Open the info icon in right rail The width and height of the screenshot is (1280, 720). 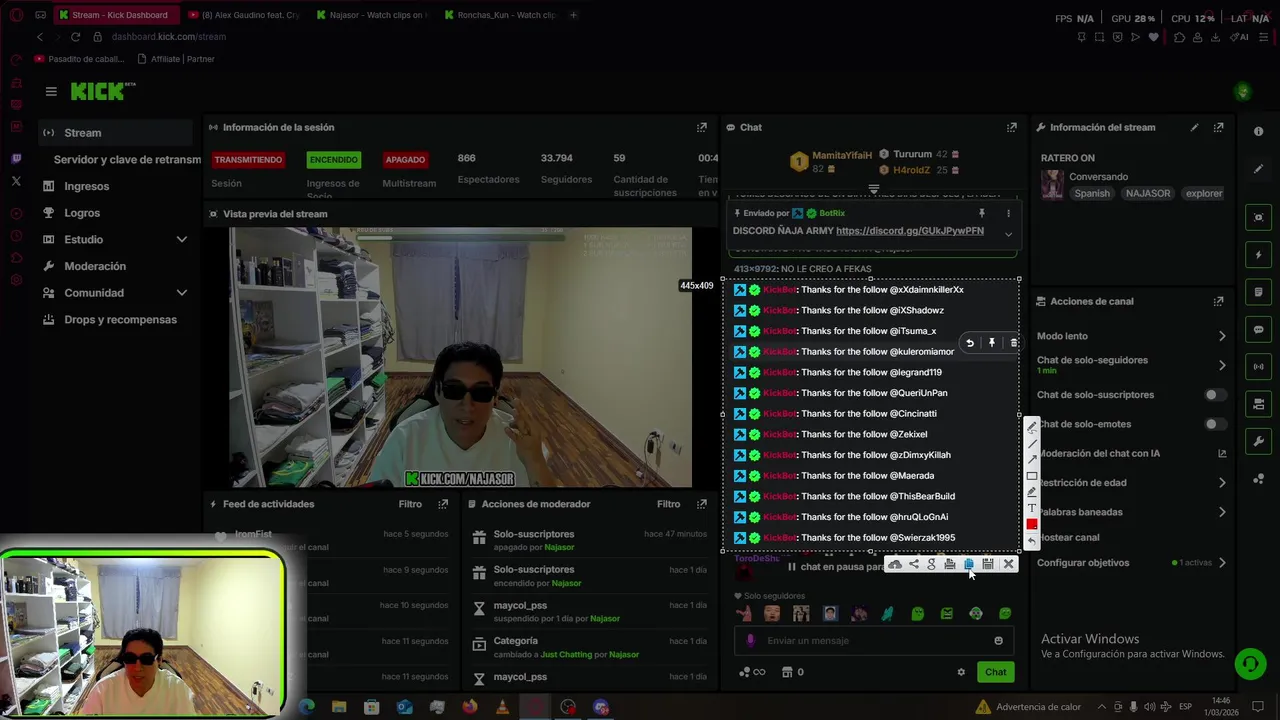pos(1258,132)
